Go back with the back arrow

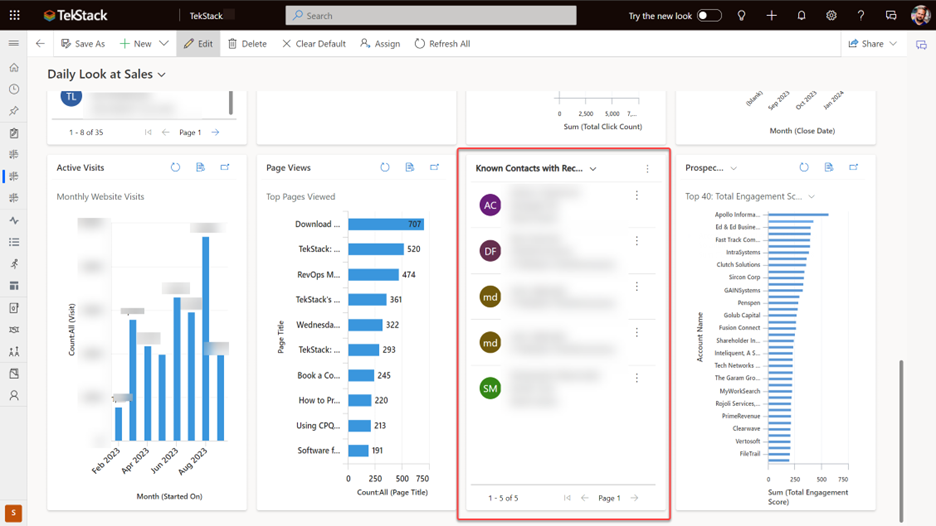click(x=40, y=44)
